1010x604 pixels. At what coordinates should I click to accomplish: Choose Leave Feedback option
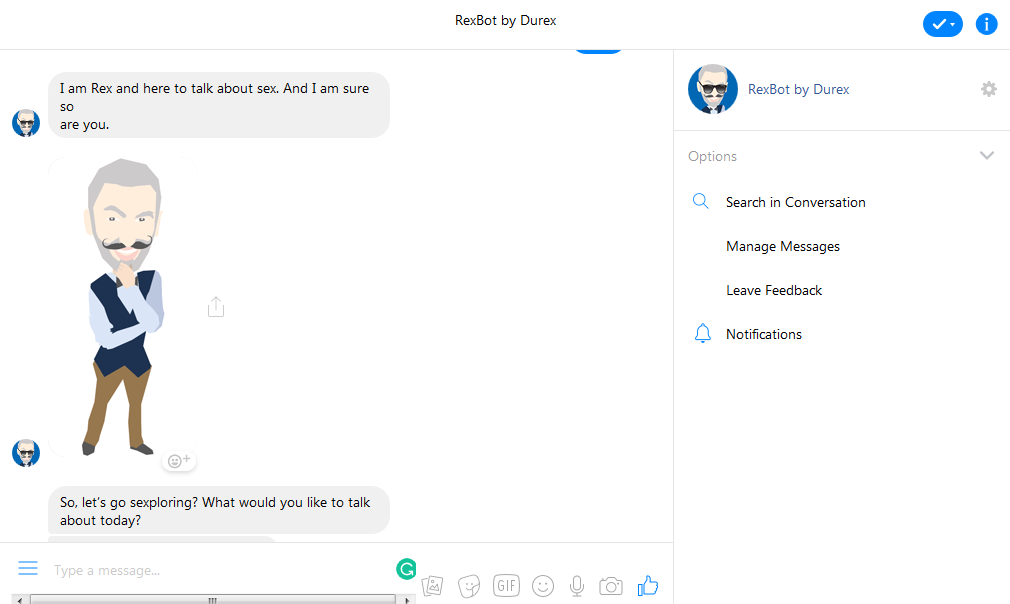coord(774,290)
